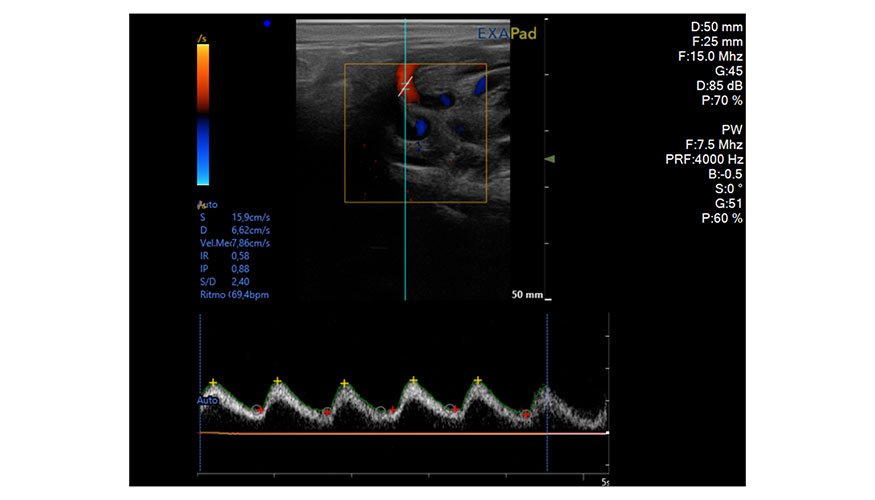
Task: Click the G:51 PW gain parameter
Action: pos(729,204)
